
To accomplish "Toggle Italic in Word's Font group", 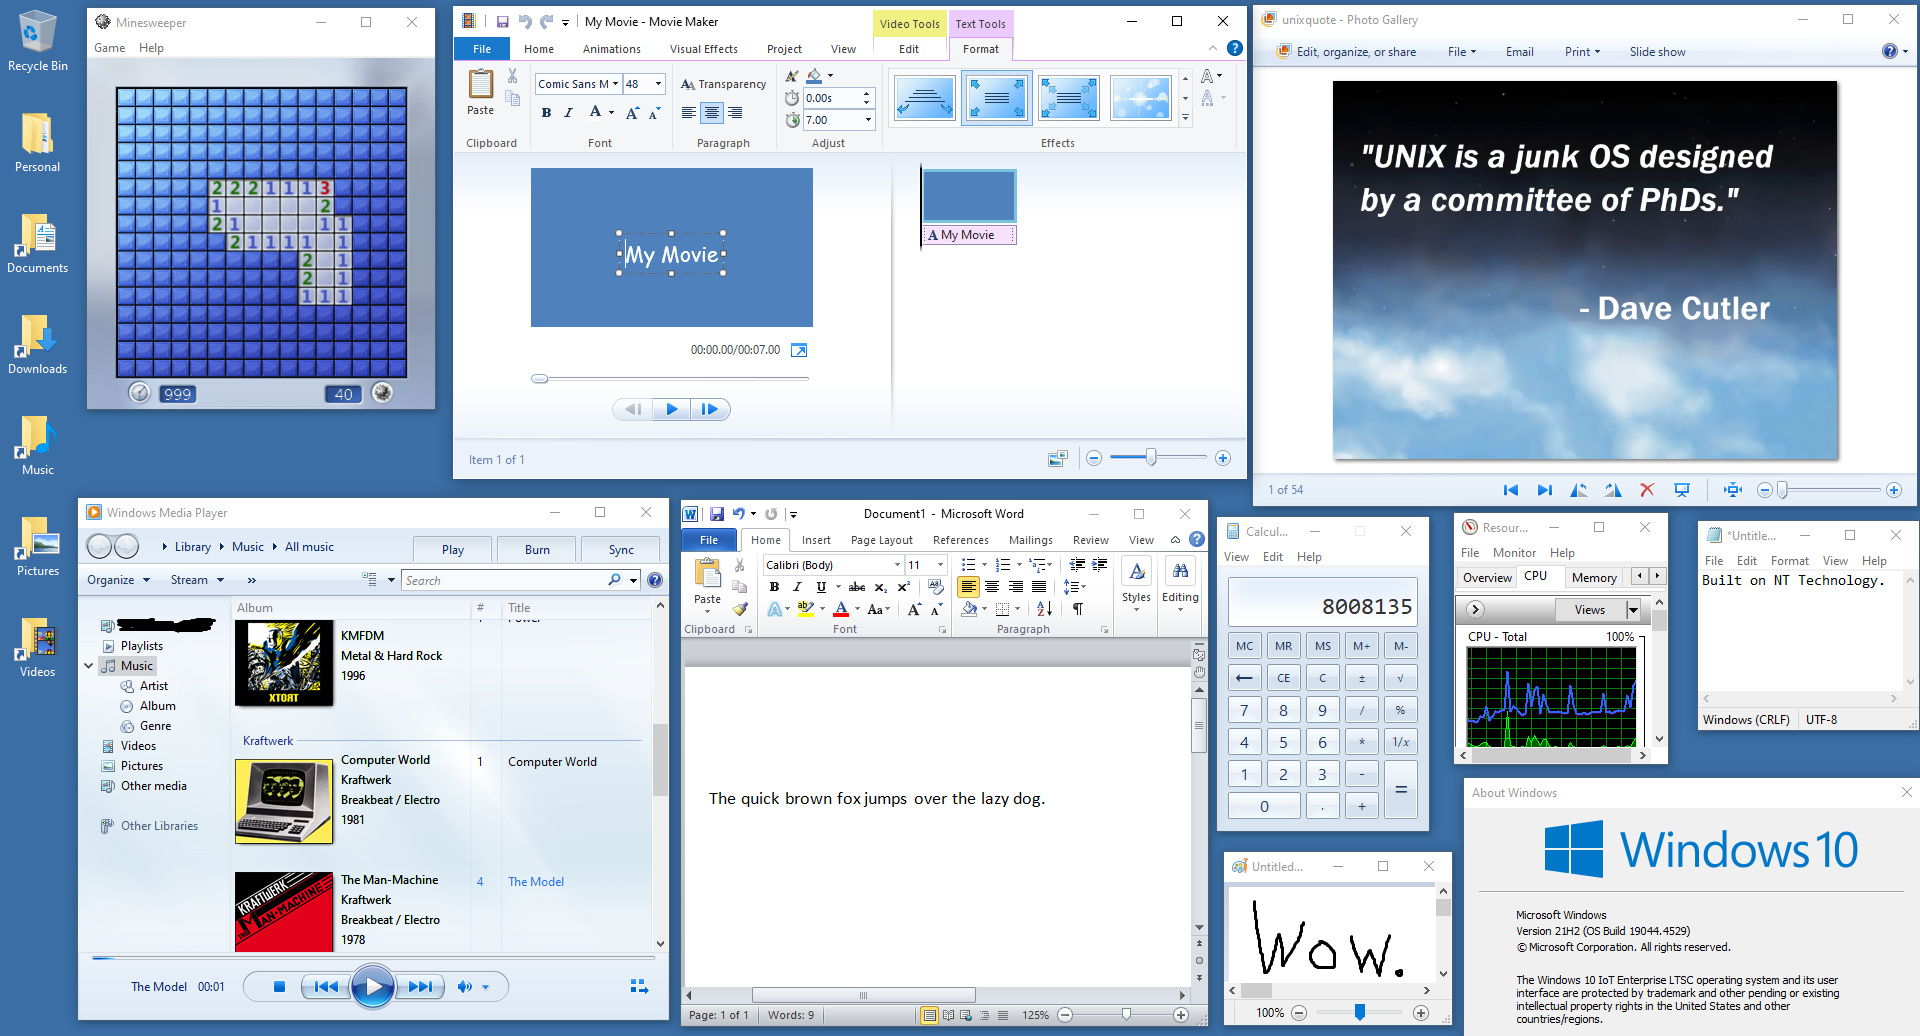I will (x=797, y=587).
